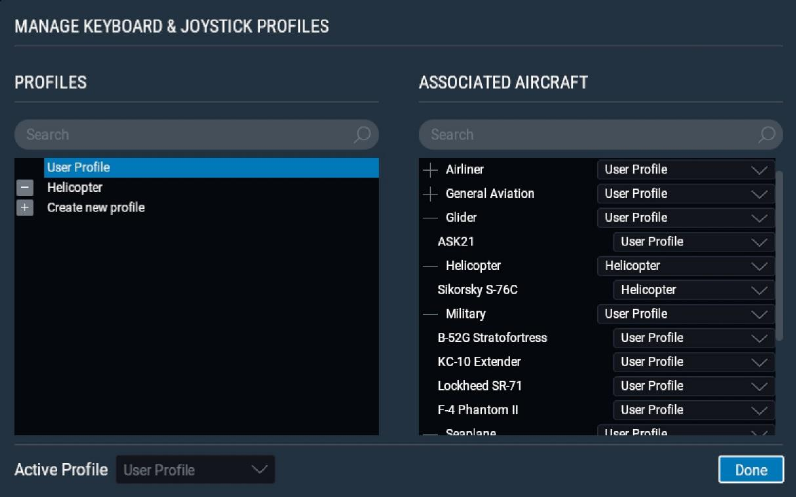Image resolution: width=796 pixels, height=497 pixels.
Task: Expand the General Aviation category
Action: click(431, 194)
